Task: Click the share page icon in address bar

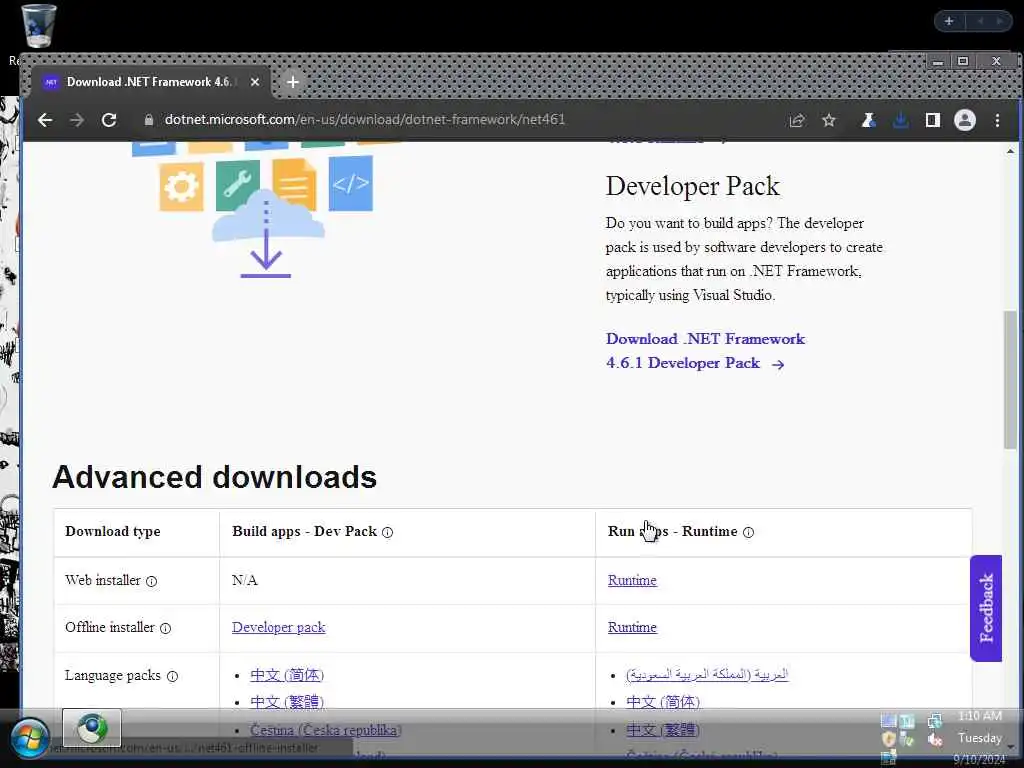Action: click(x=797, y=121)
